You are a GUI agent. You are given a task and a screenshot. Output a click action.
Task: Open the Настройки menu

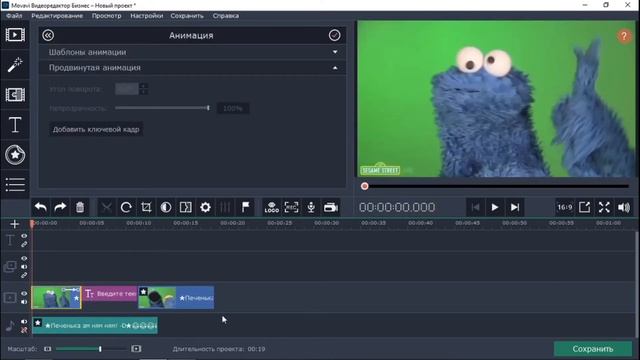tap(147, 16)
